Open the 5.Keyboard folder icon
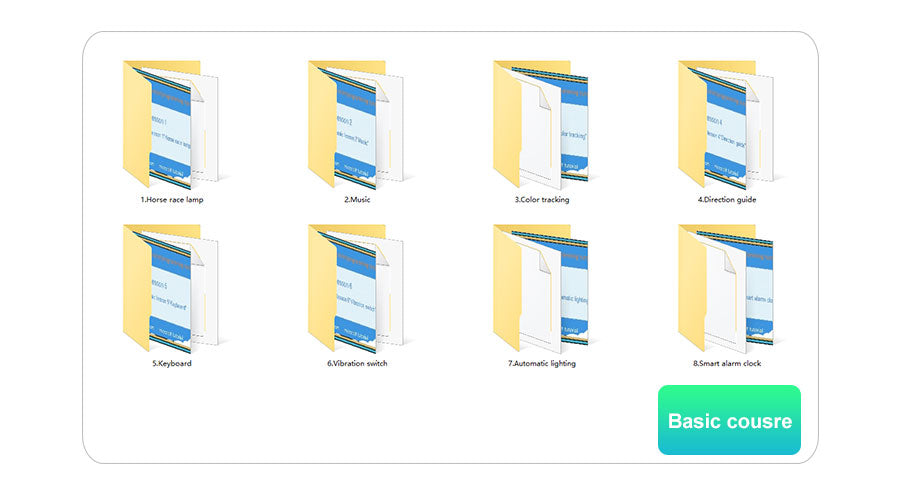Image resolution: width=900 pixels, height=500 pixels. (171, 288)
